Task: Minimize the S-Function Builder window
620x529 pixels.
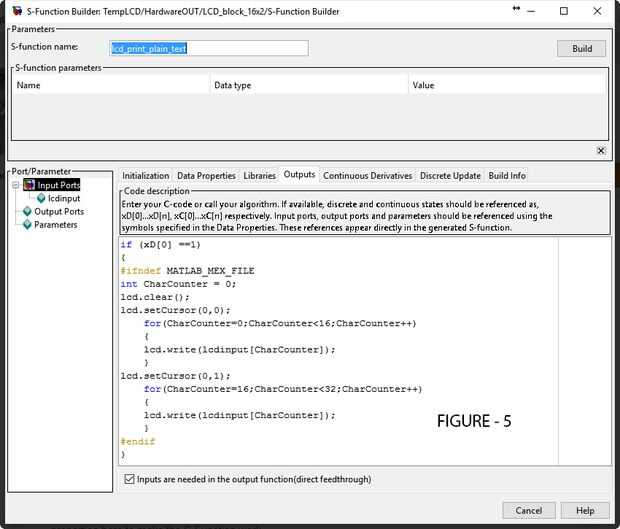Action: (x=531, y=11)
